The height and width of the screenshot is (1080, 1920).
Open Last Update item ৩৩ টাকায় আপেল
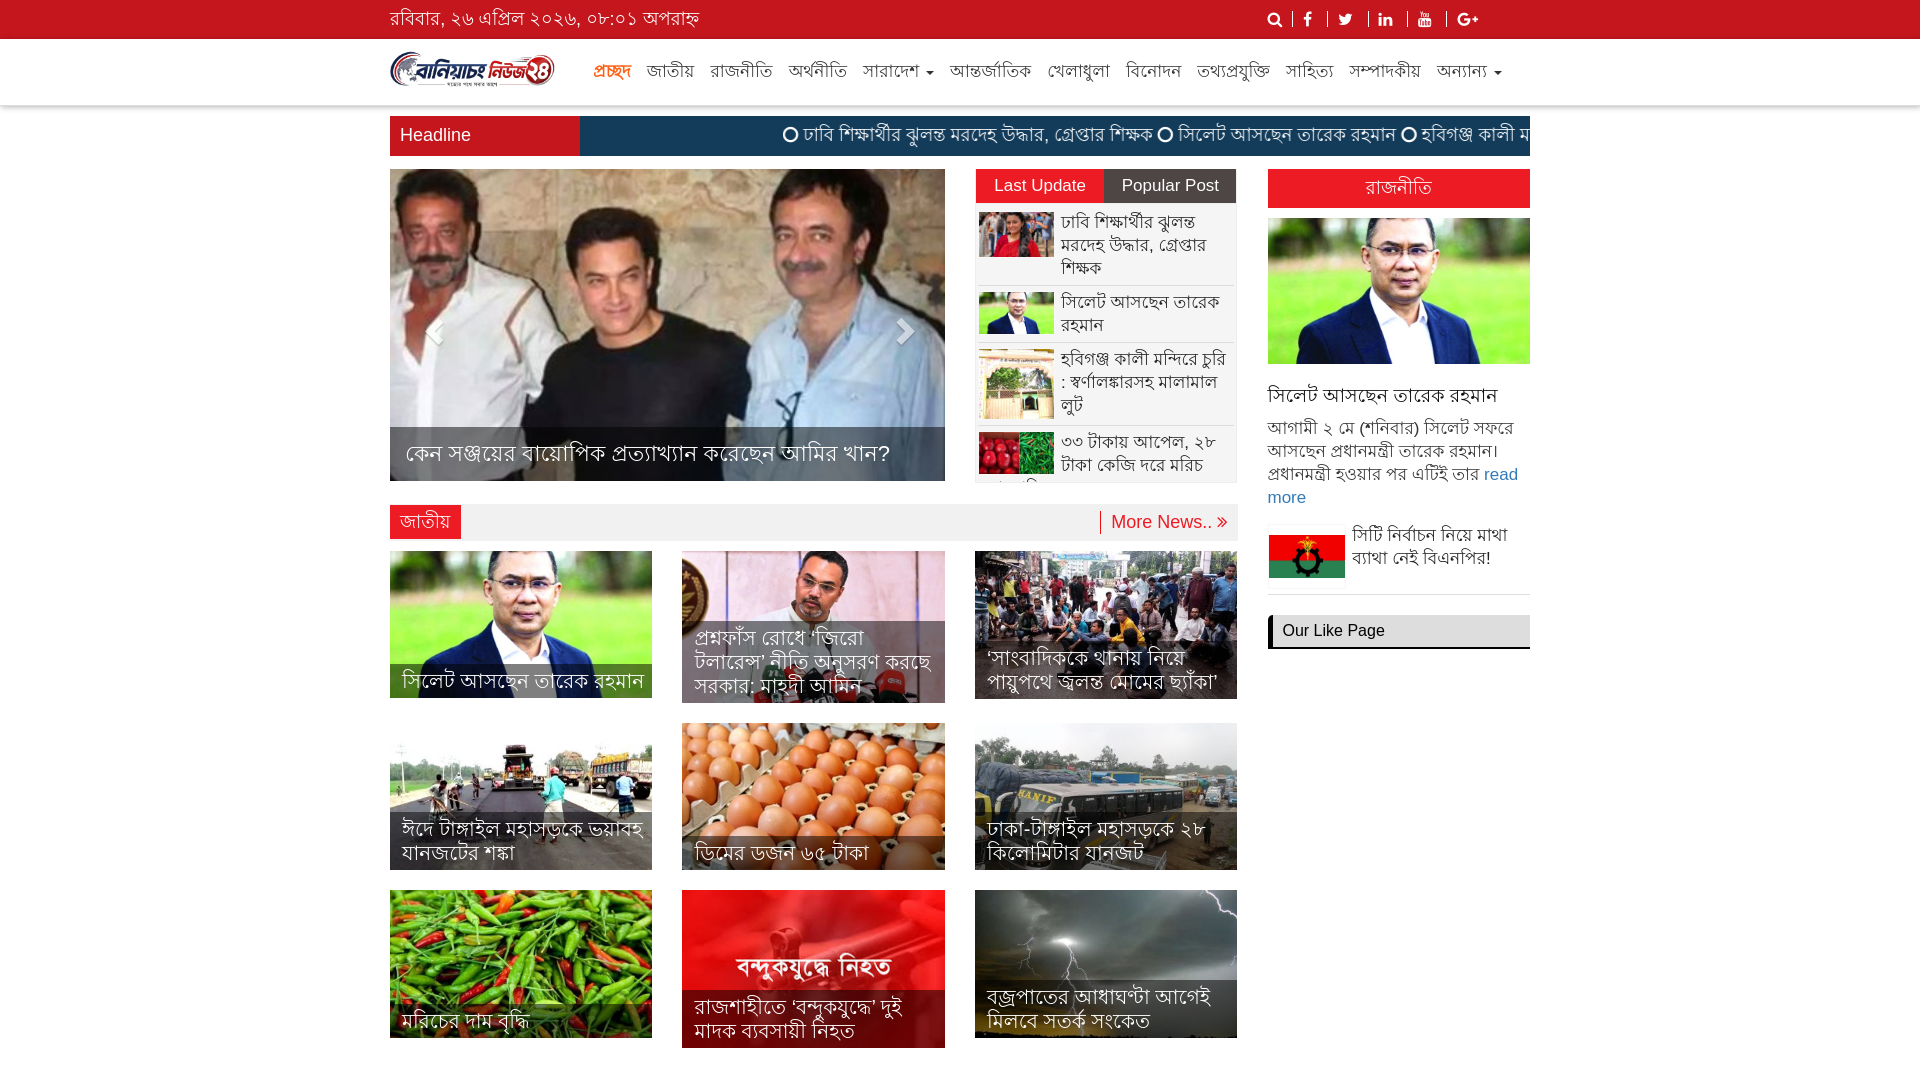(x=1138, y=453)
